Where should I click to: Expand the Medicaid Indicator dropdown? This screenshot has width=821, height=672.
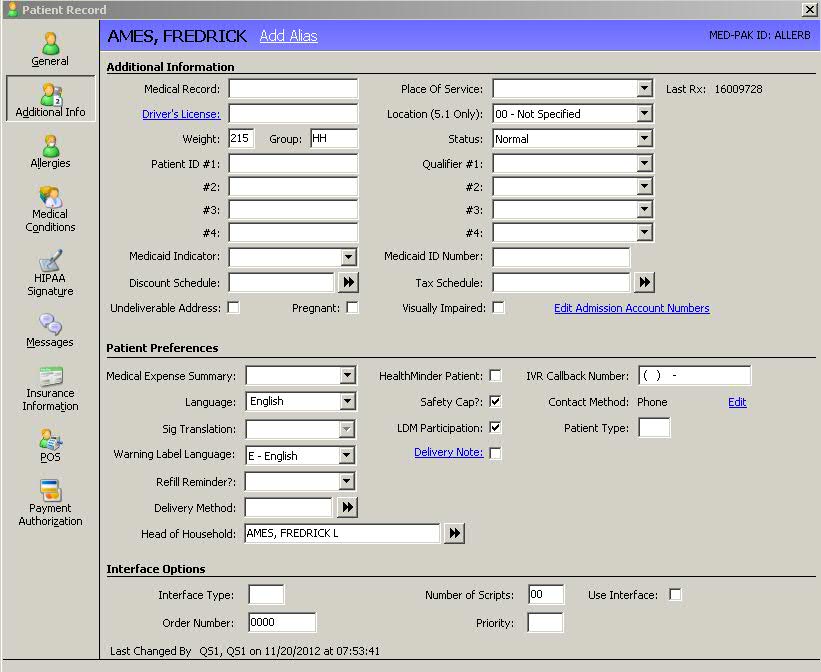pyautogui.click(x=348, y=257)
